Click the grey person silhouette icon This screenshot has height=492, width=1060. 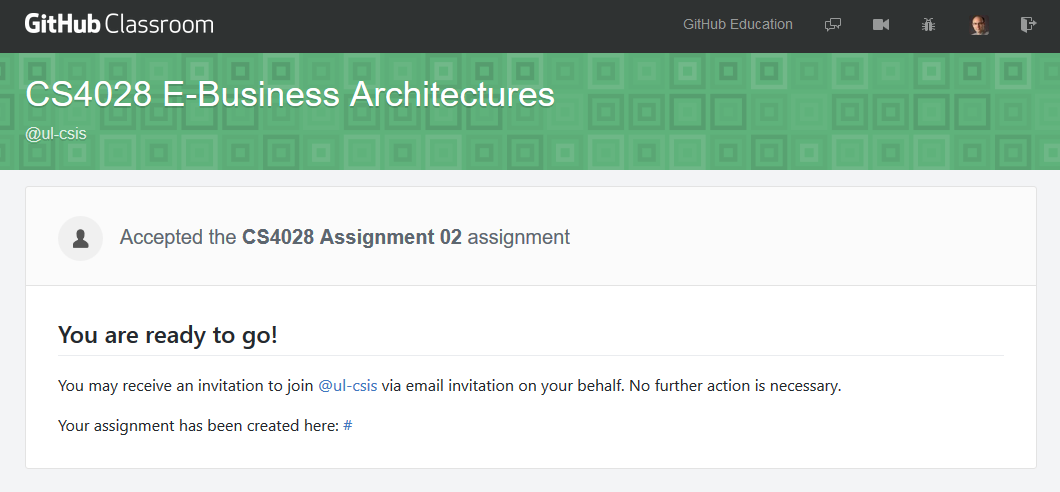pyautogui.click(x=80, y=239)
